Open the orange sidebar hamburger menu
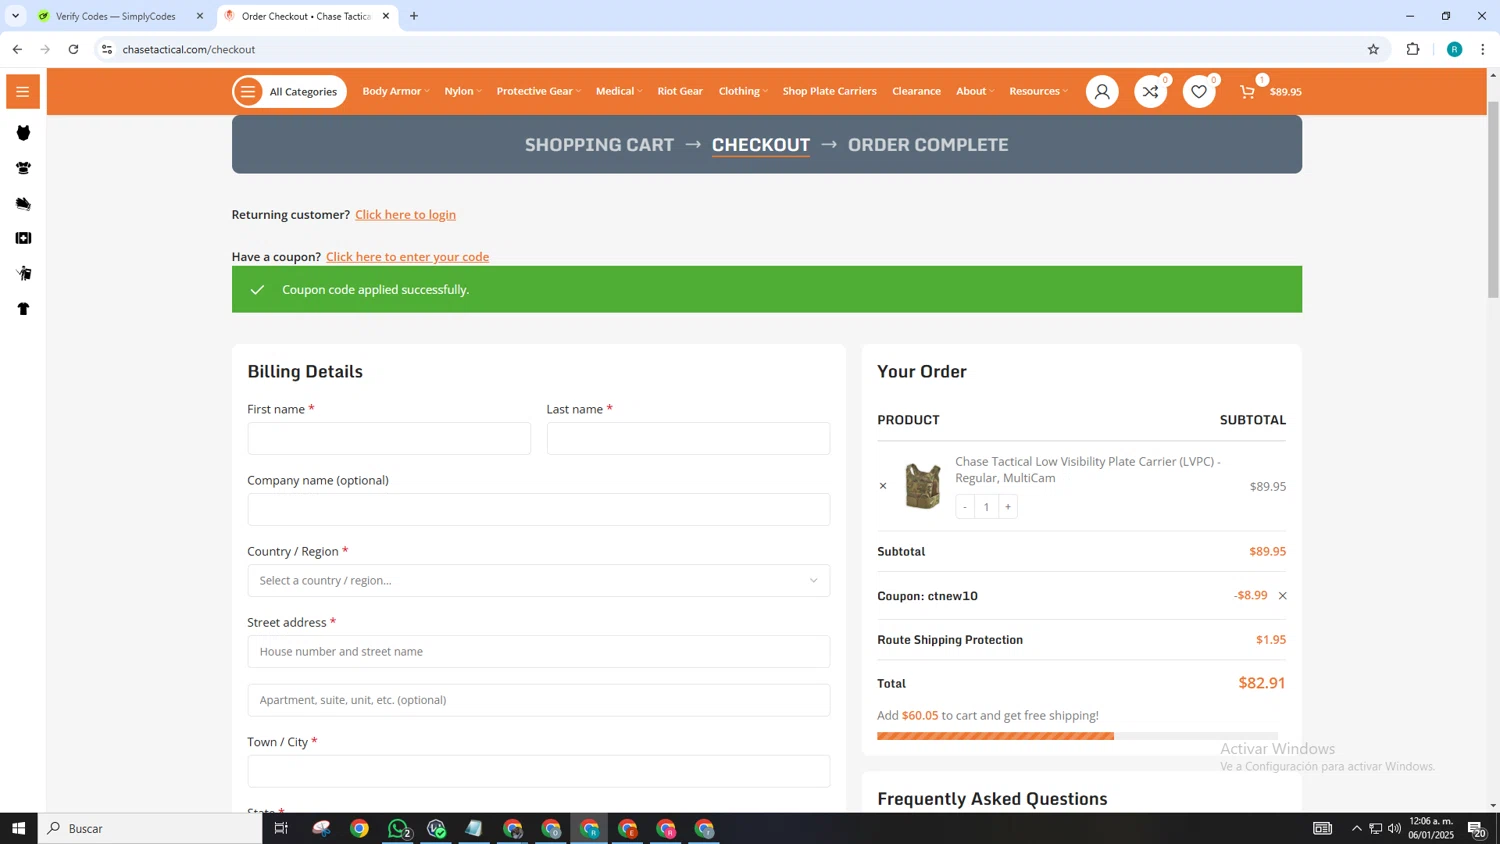This screenshot has width=1500, height=844. pyautogui.click(x=22, y=92)
